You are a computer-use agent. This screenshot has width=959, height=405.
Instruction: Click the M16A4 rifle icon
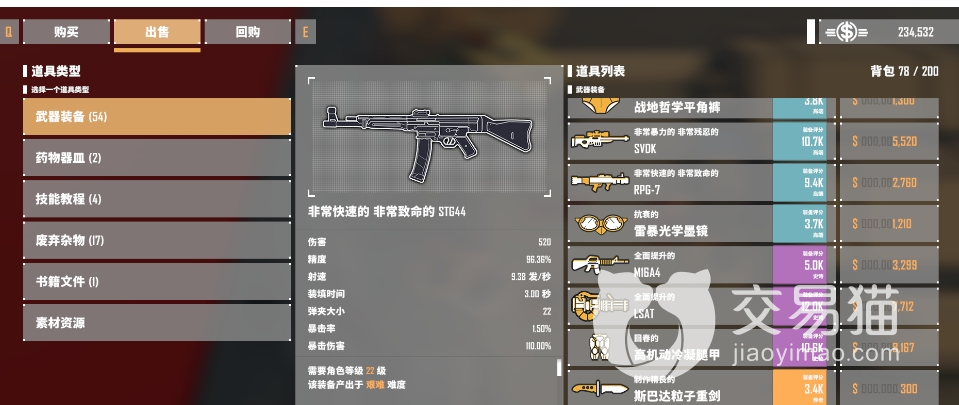[599, 264]
